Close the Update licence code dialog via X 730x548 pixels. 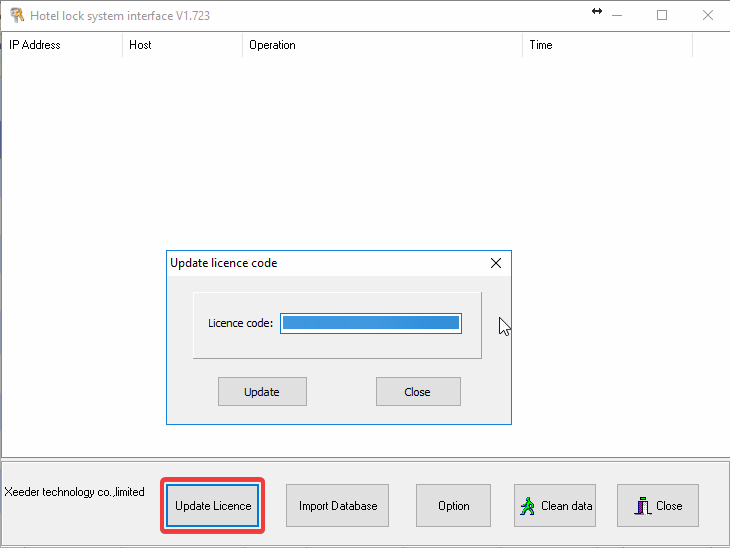point(496,263)
